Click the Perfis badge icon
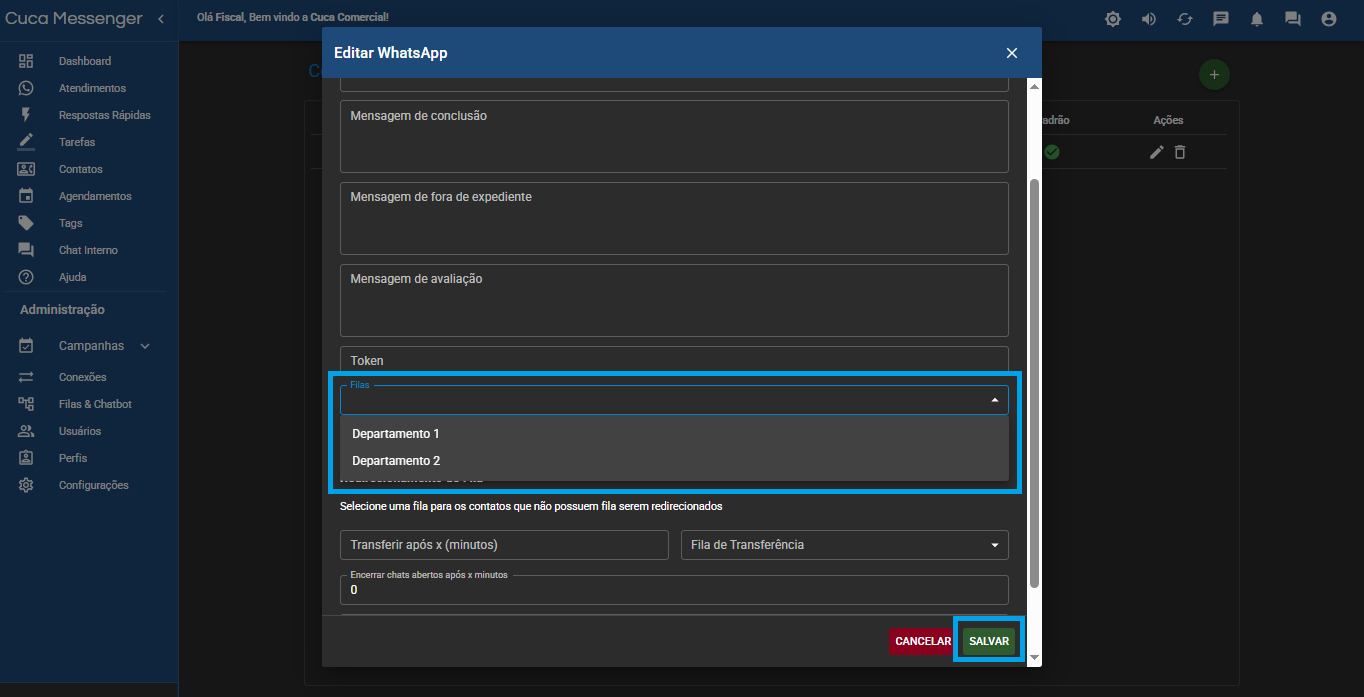This screenshot has height=697, width=1364. [x=26, y=458]
